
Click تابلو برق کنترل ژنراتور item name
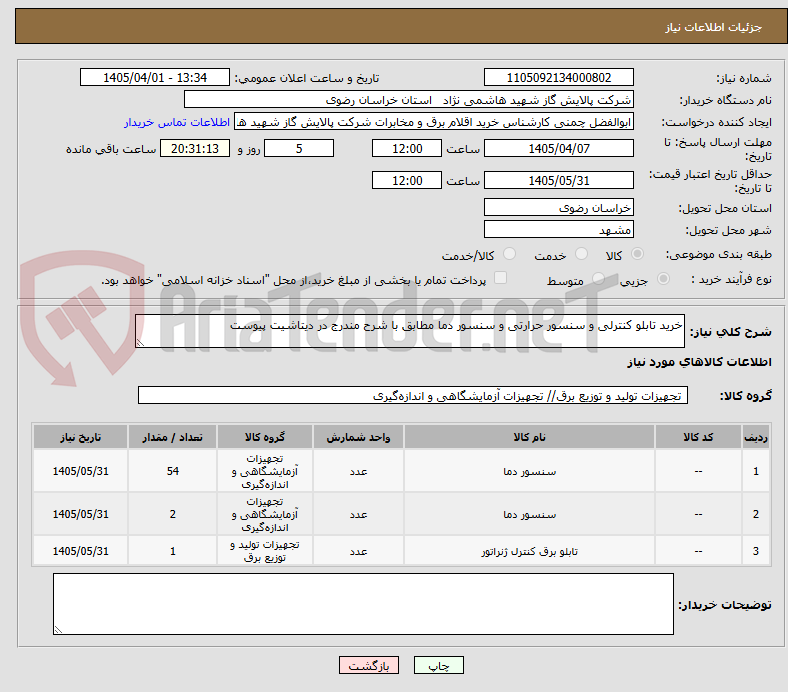529,551
